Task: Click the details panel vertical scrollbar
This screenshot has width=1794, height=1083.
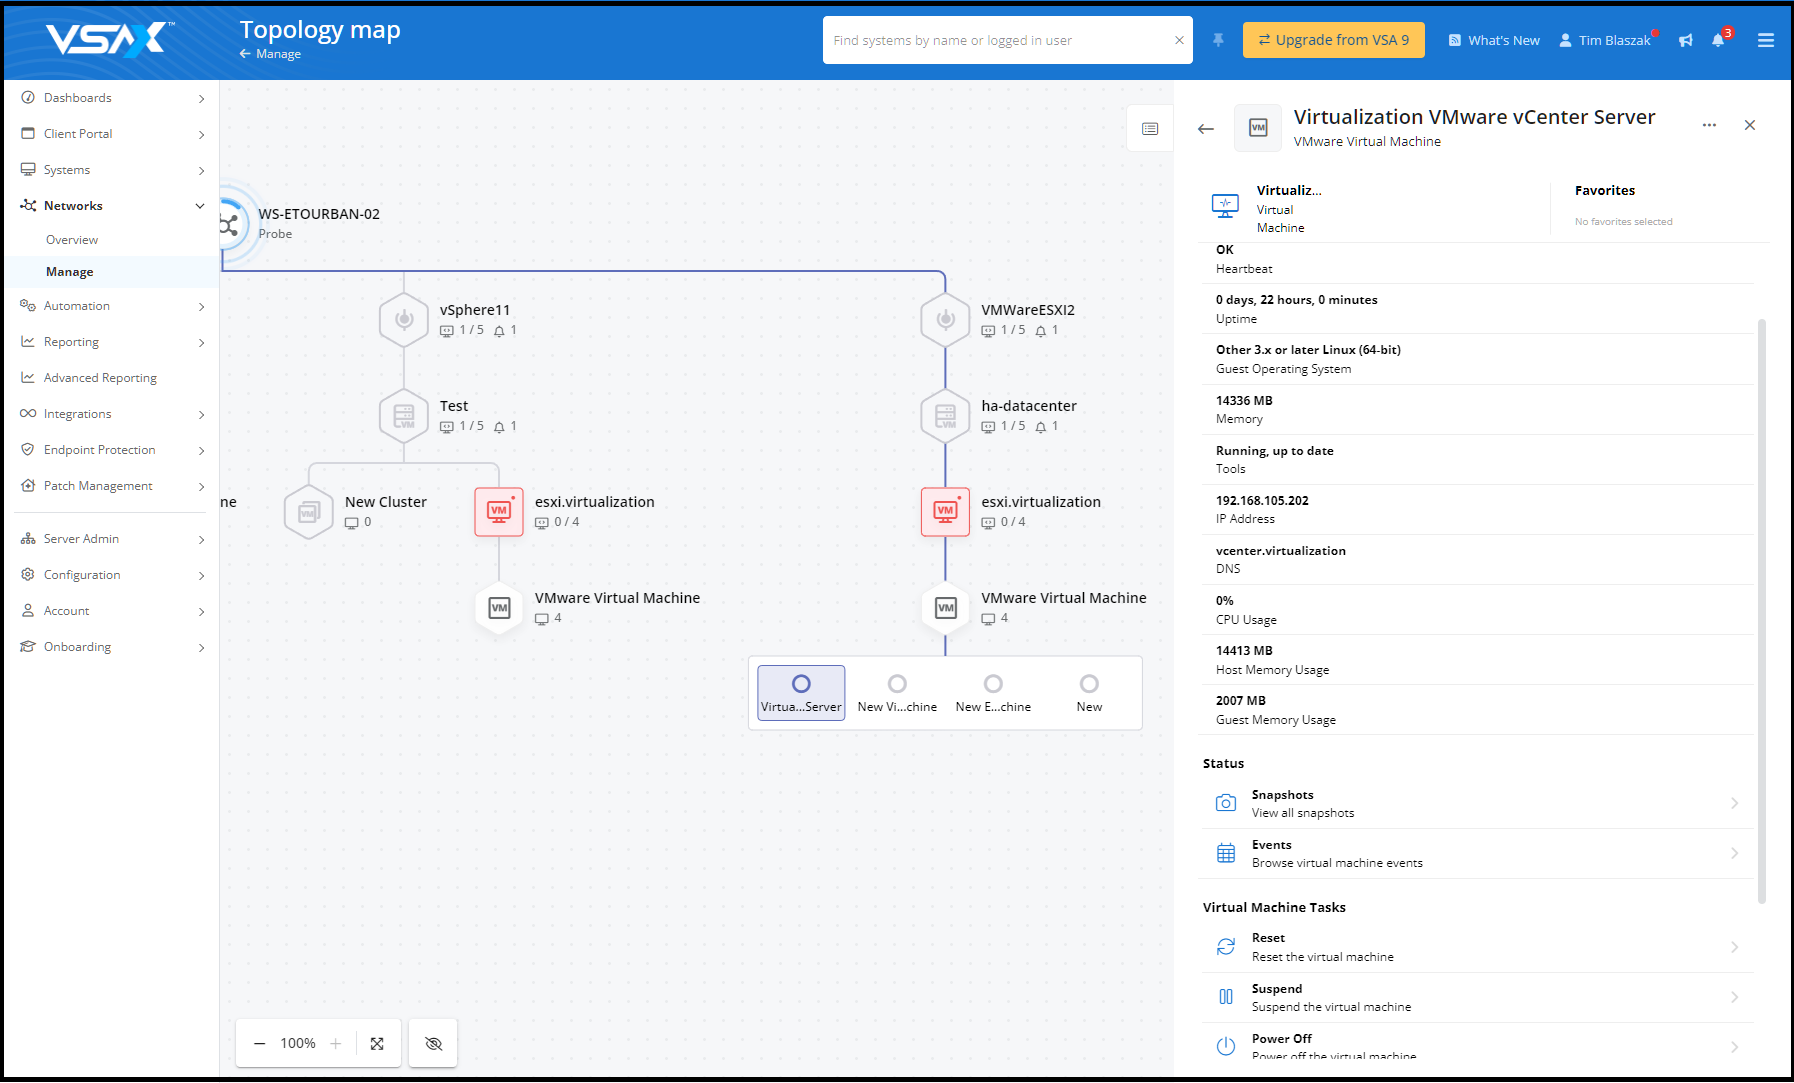Action: [x=1762, y=610]
